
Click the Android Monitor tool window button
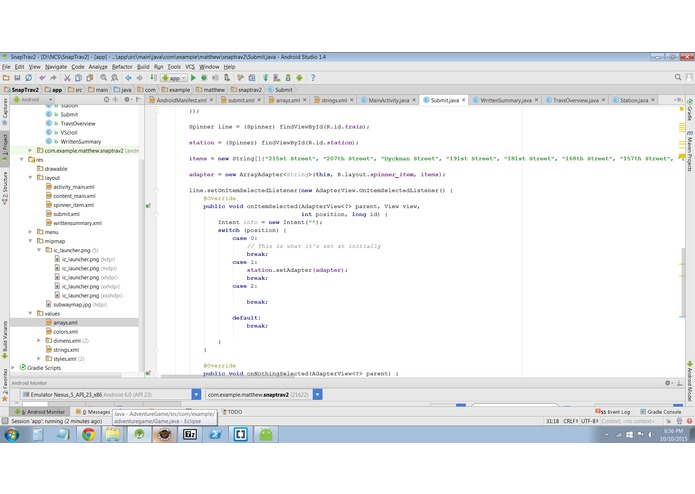(40, 412)
